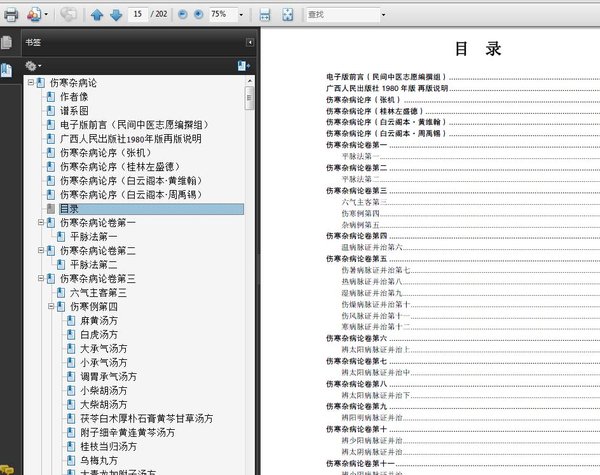
Task: Open the 茯苓白术厚朴石膏黄芩甘草汤方 bookmark
Action: pos(147,419)
